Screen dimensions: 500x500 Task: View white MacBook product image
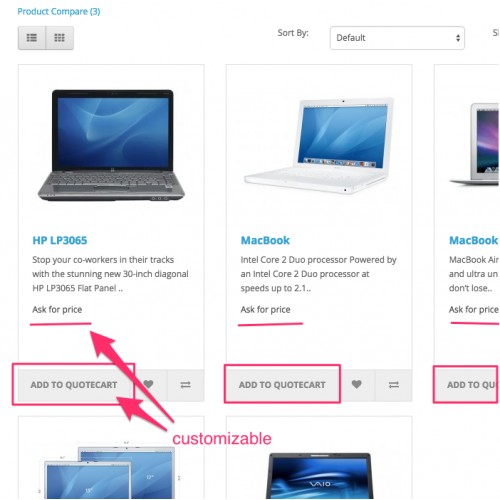point(319,145)
